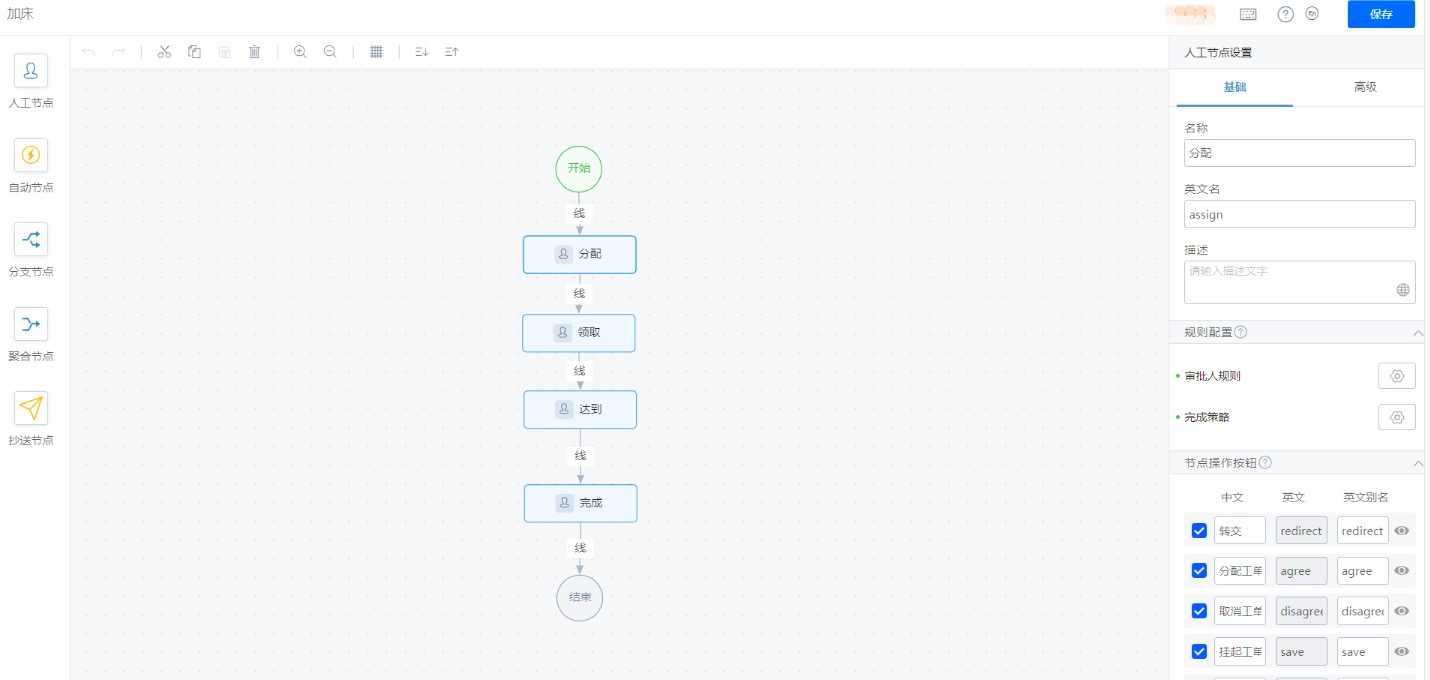
Task: Pick the 分支节点 branch icon
Action: tap(30, 239)
